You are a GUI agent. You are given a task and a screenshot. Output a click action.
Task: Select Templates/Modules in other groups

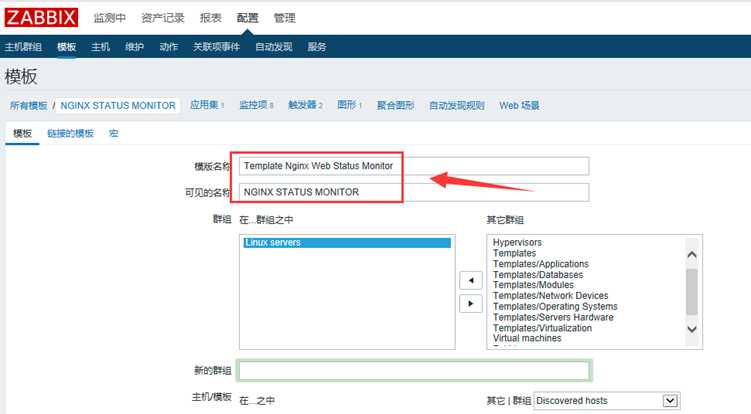click(533, 285)
